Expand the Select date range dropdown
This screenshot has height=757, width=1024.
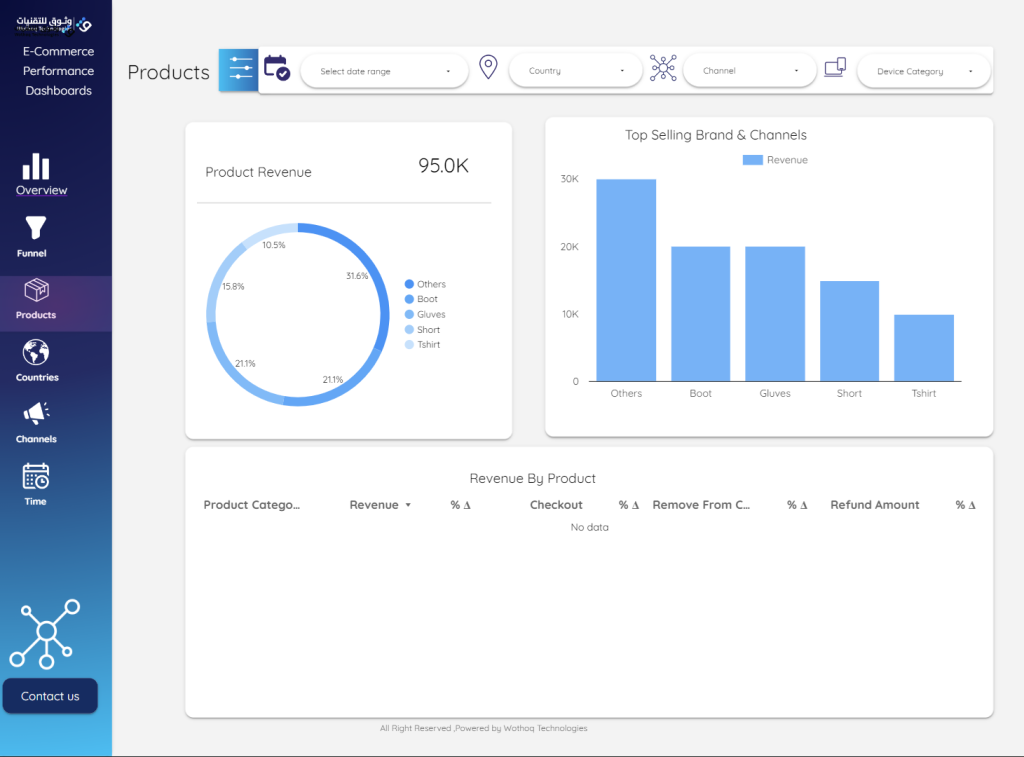point(384,71)
